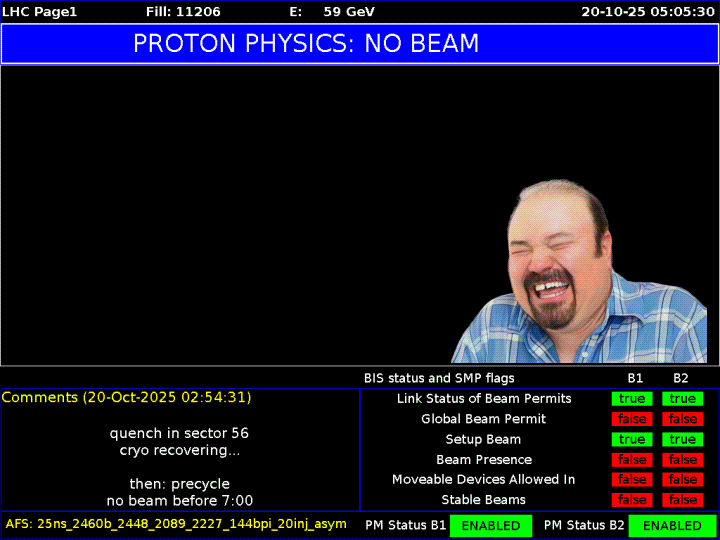Select the B2 Link Status true indicator
The image size is (720, 540).
point(682,399)
